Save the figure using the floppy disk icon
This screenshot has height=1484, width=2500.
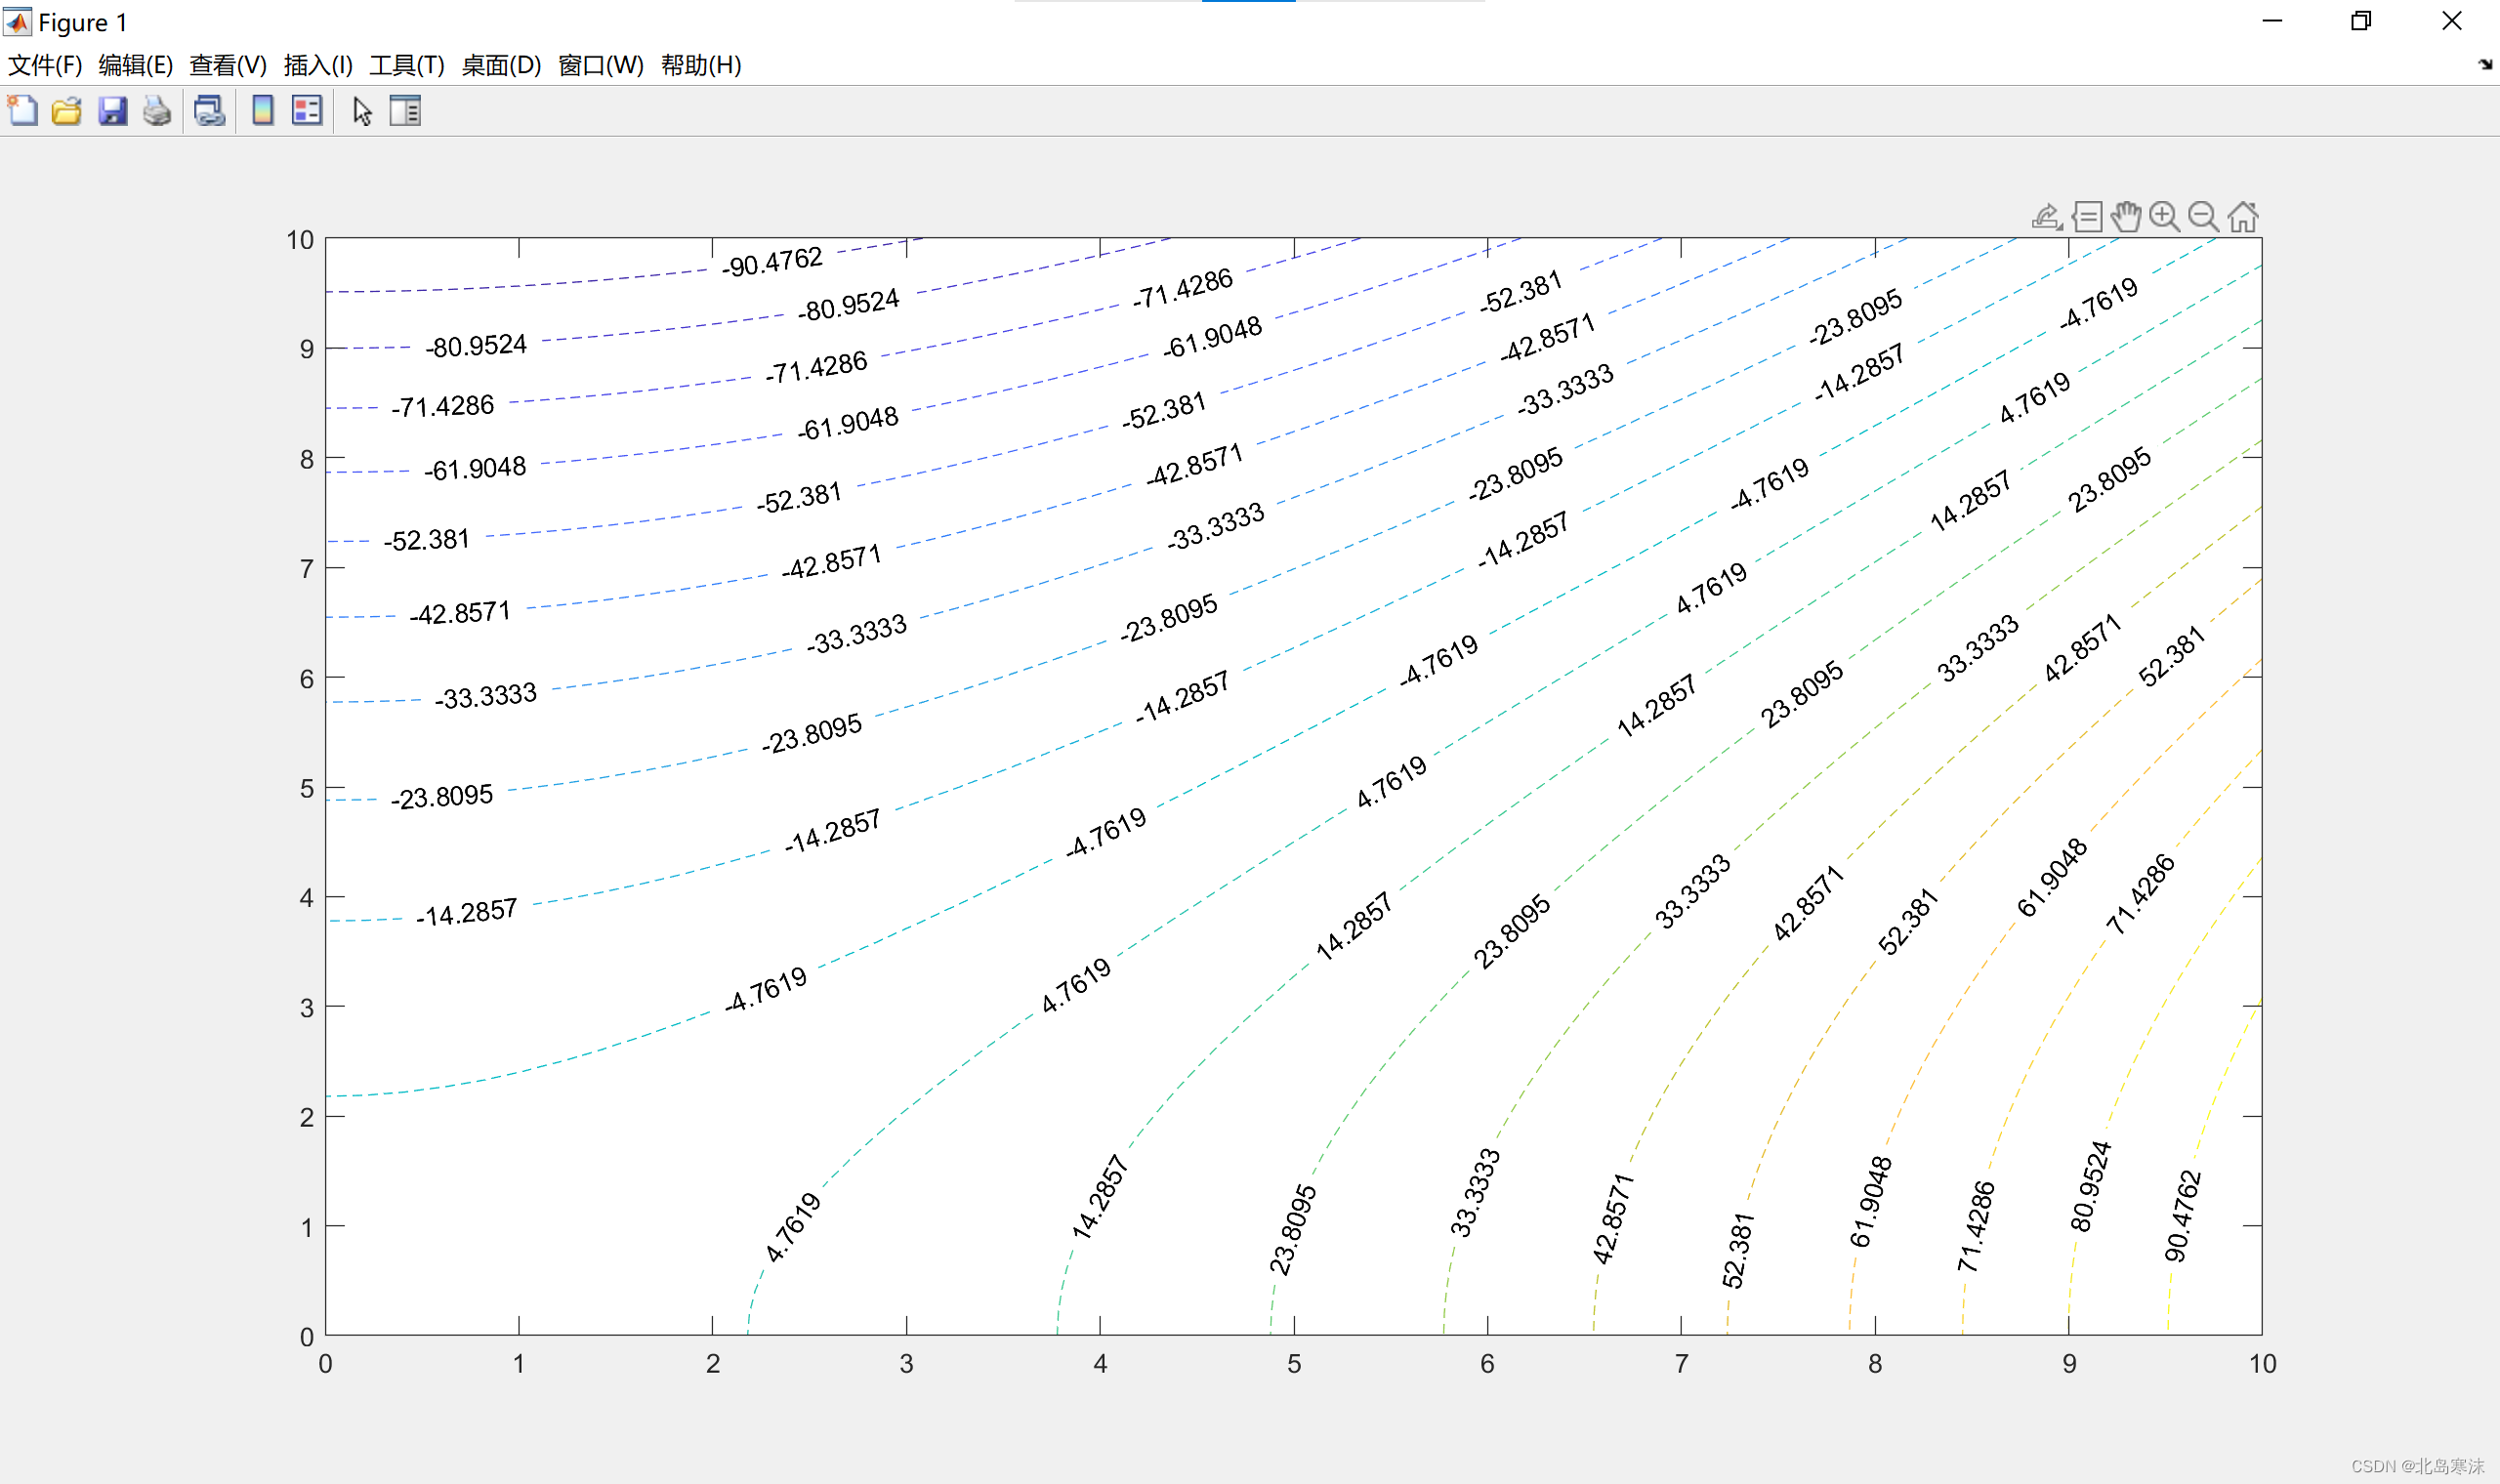click(x=112, y=110)
